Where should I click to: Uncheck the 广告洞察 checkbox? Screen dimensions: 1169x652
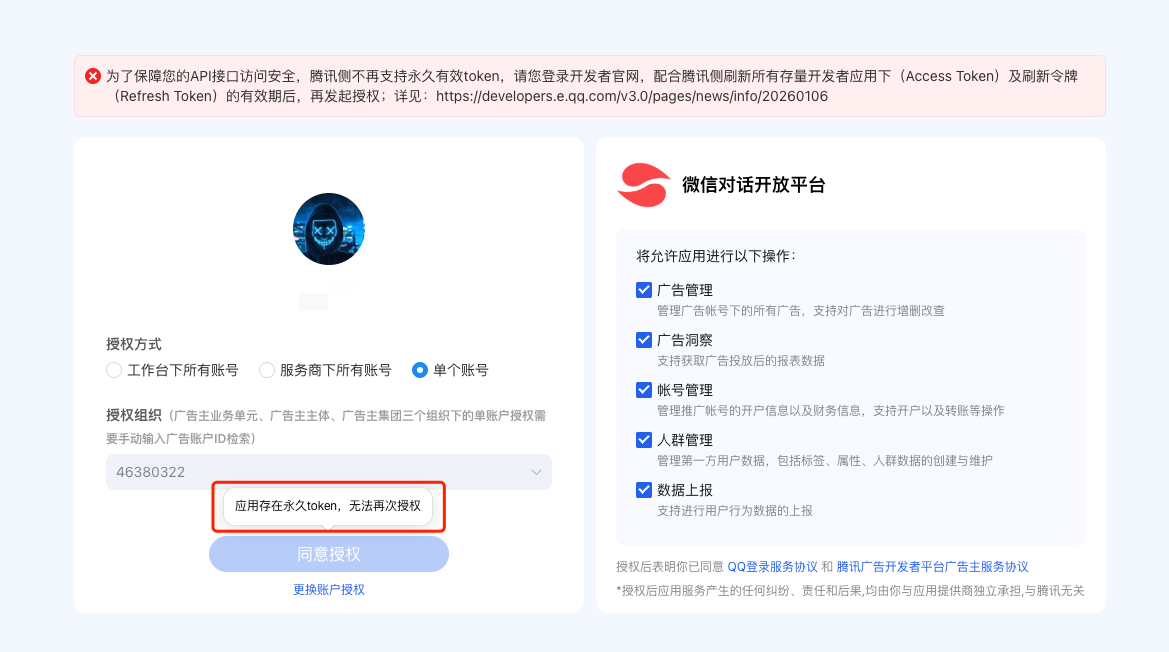pyautogui.click(x=644, y=340)
